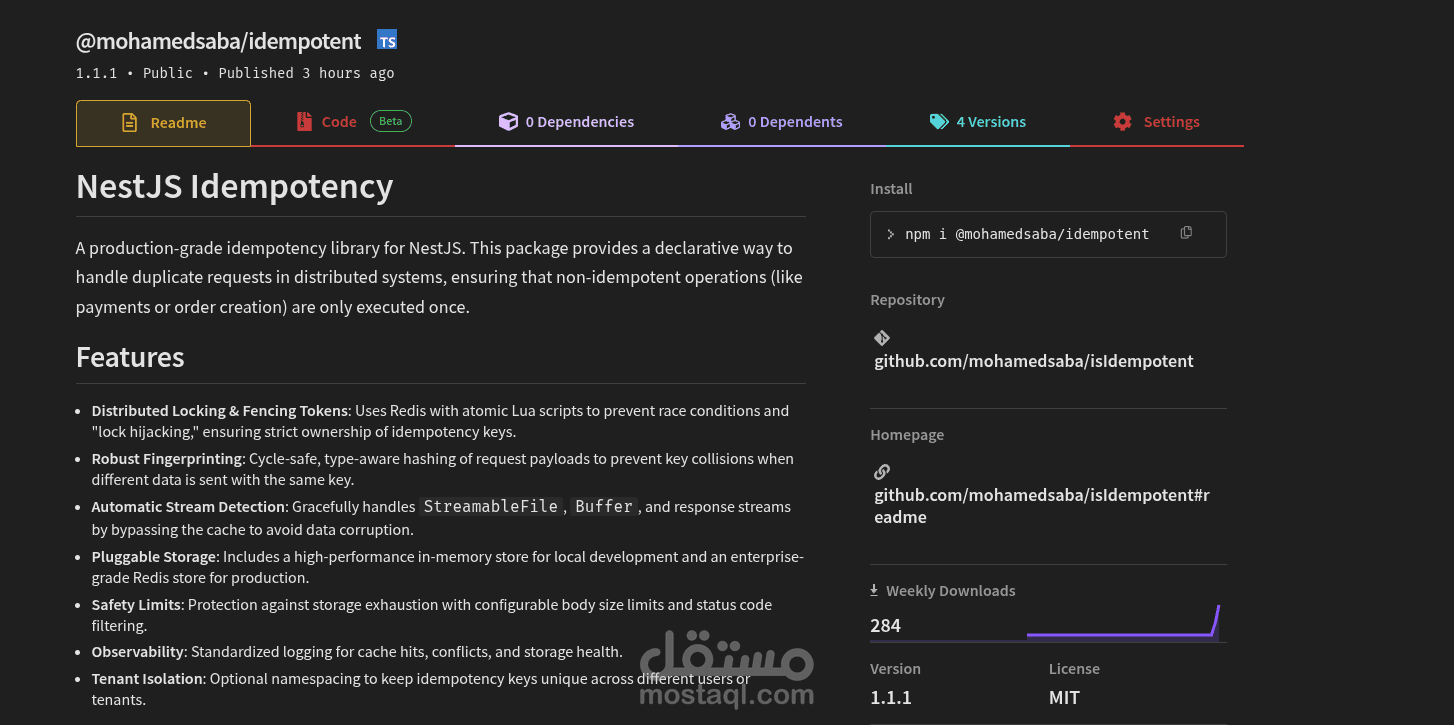Click the TypeScript TS badge icon

point(387,40)
